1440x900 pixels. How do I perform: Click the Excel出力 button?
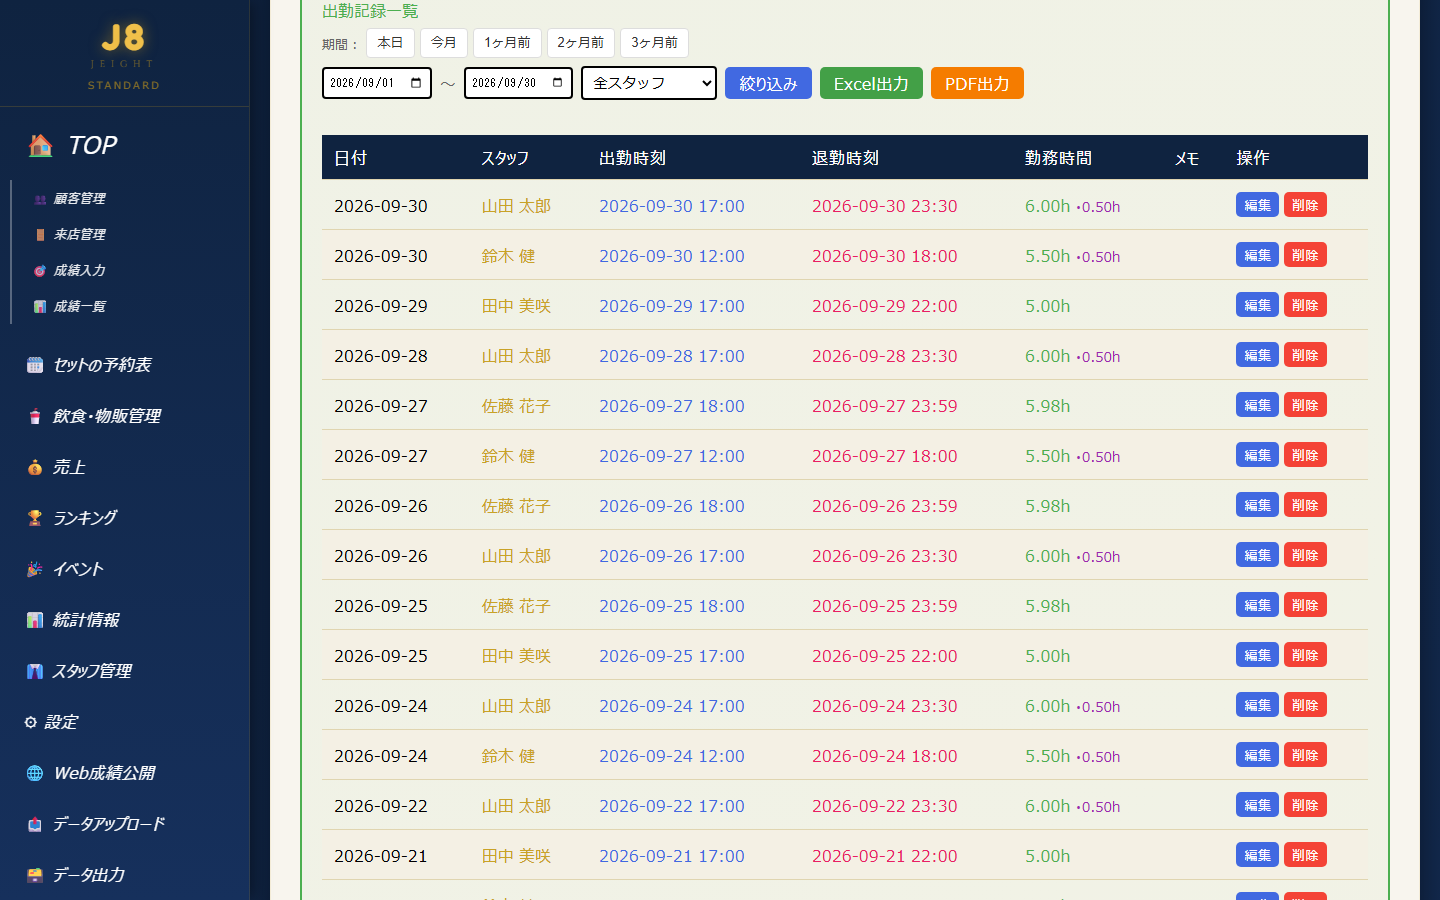pyautogui.click(x=871, y=83)
